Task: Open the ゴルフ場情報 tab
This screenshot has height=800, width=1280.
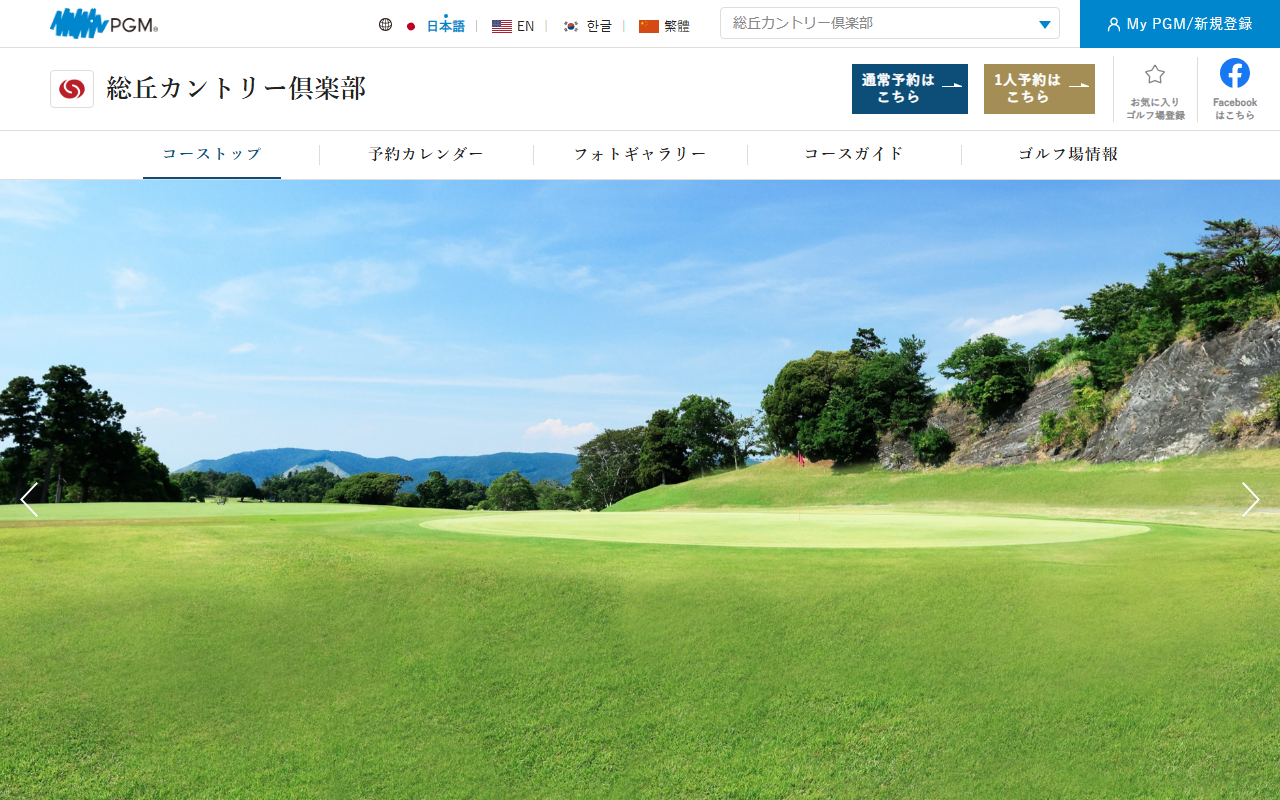Action: coord(1068,154)
